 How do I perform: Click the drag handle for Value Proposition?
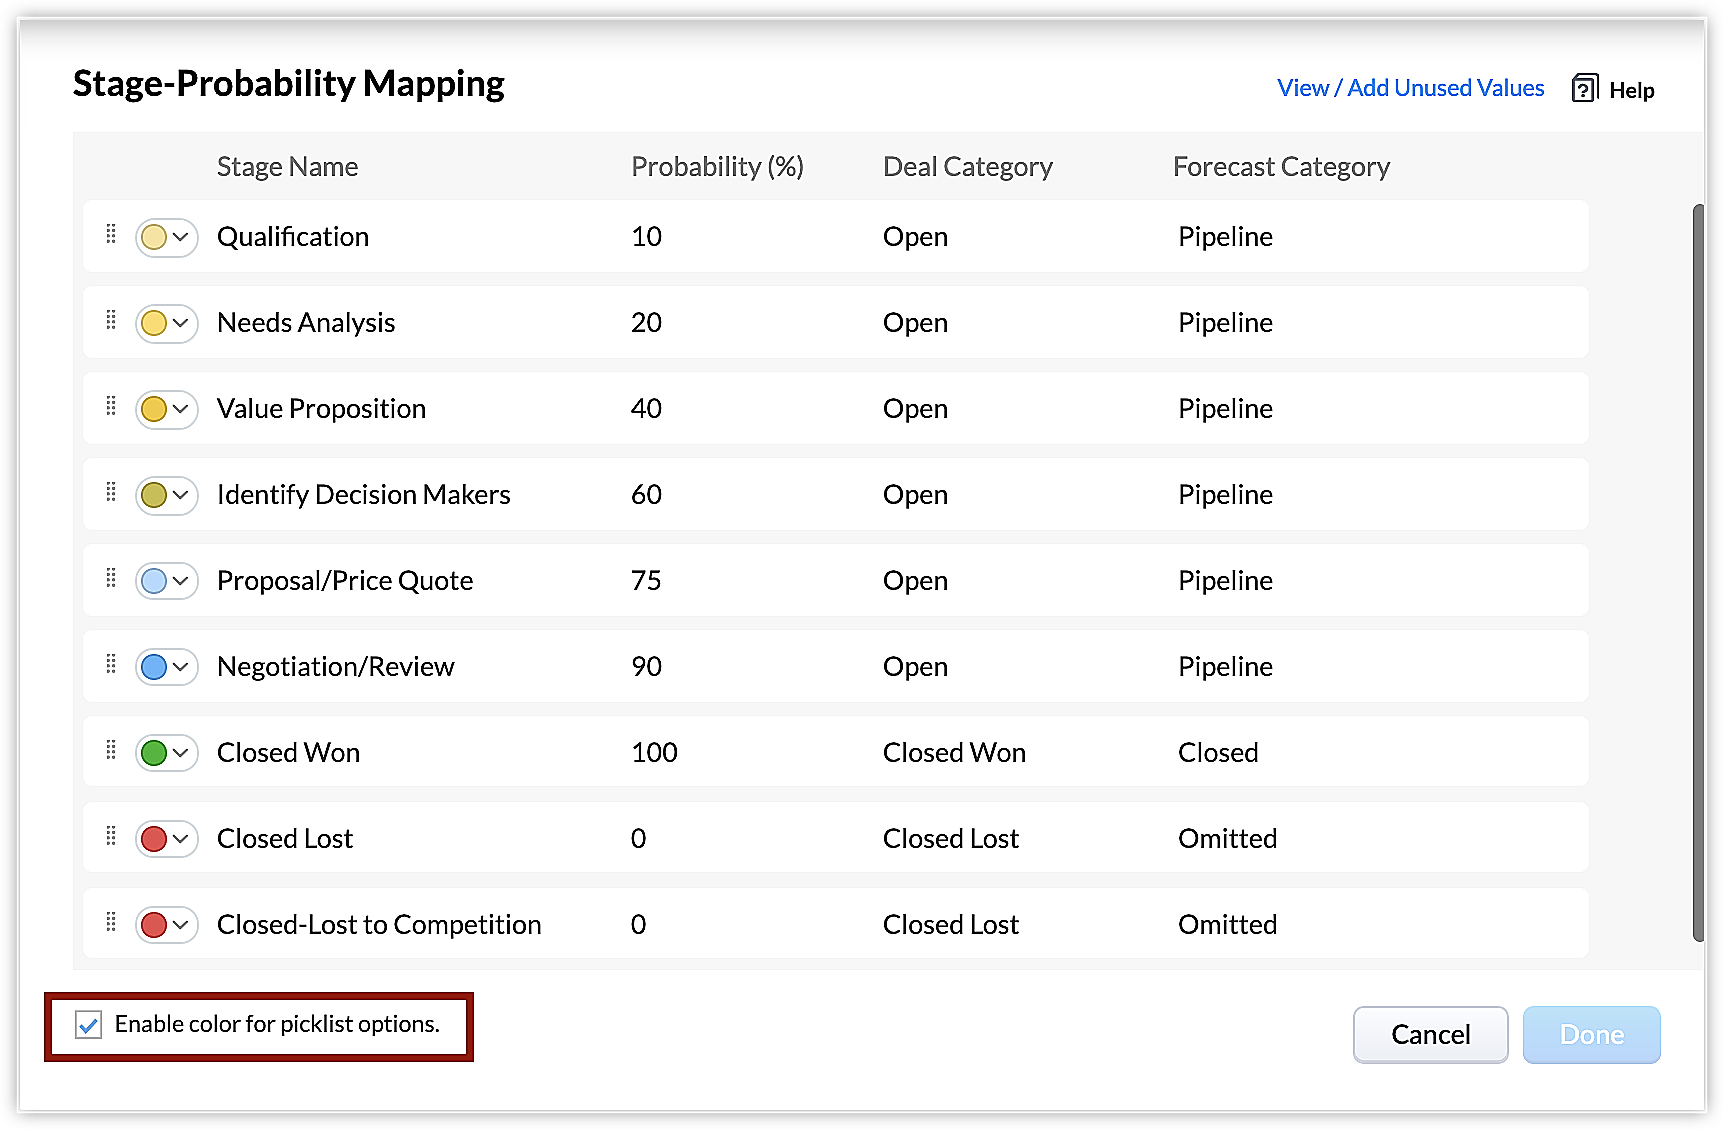(x=111, y=406)
